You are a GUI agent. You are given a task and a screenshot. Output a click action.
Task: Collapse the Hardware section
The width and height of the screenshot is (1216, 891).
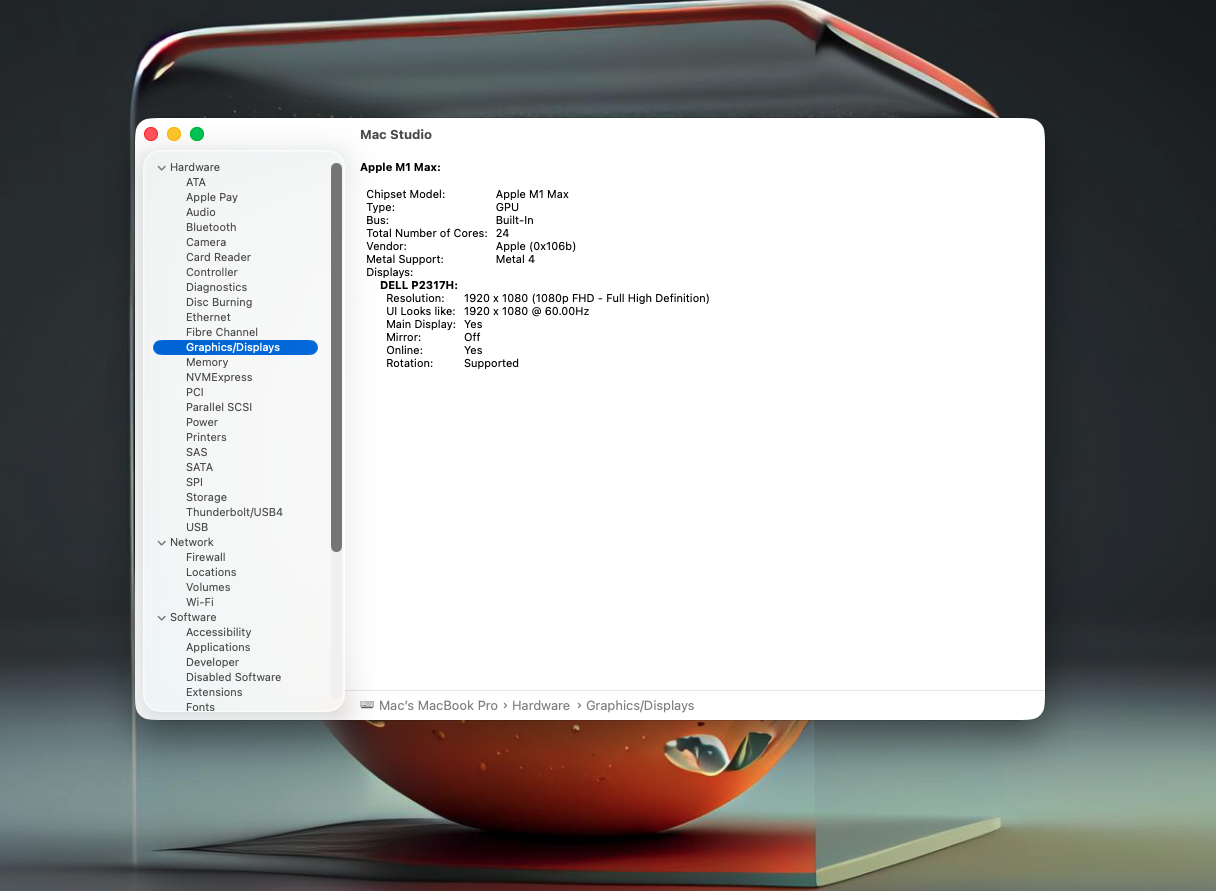(162, 167)
